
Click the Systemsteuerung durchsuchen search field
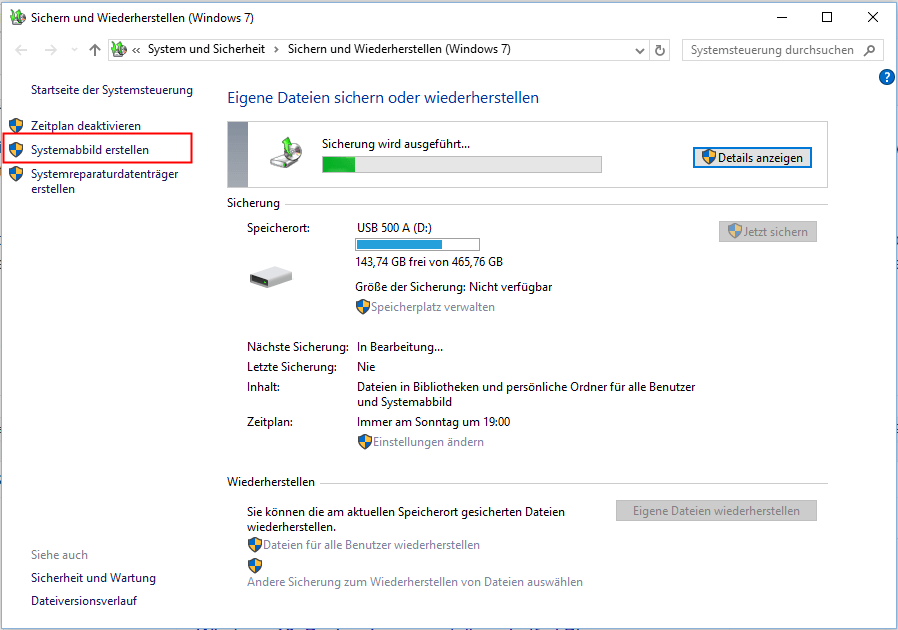click(x=770, y=50)
